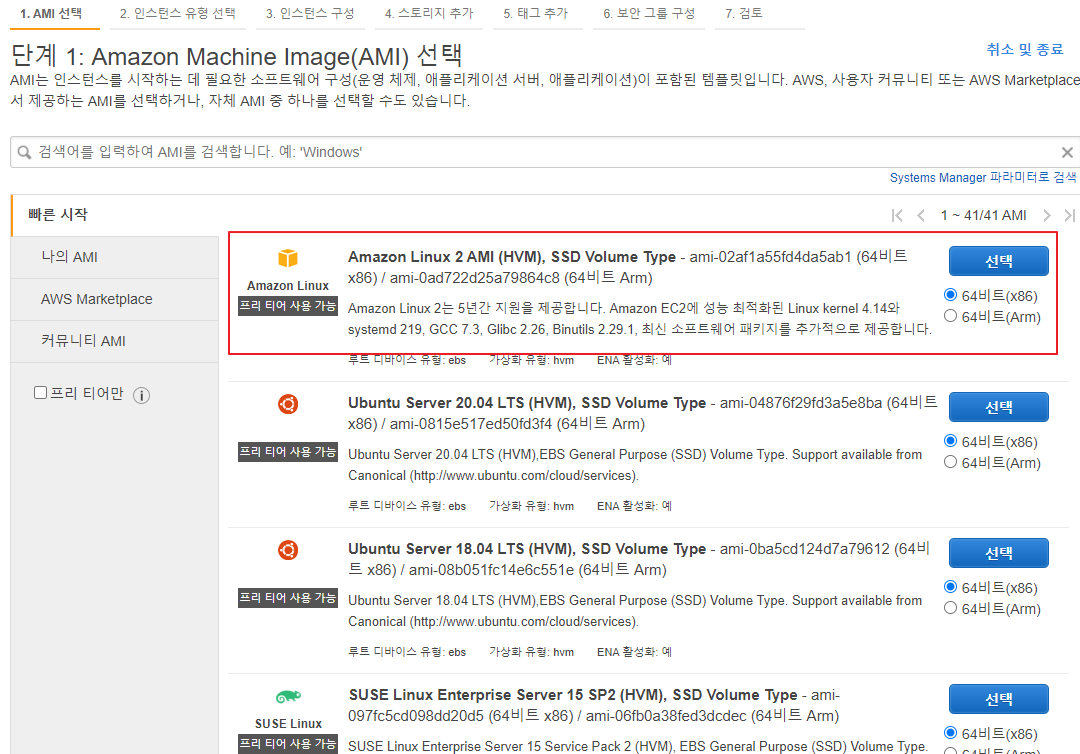Image resolution: width=1080 pixels, height=754 pixels.
Task: Click the search magnifier icon
Action: click(24, 152)
